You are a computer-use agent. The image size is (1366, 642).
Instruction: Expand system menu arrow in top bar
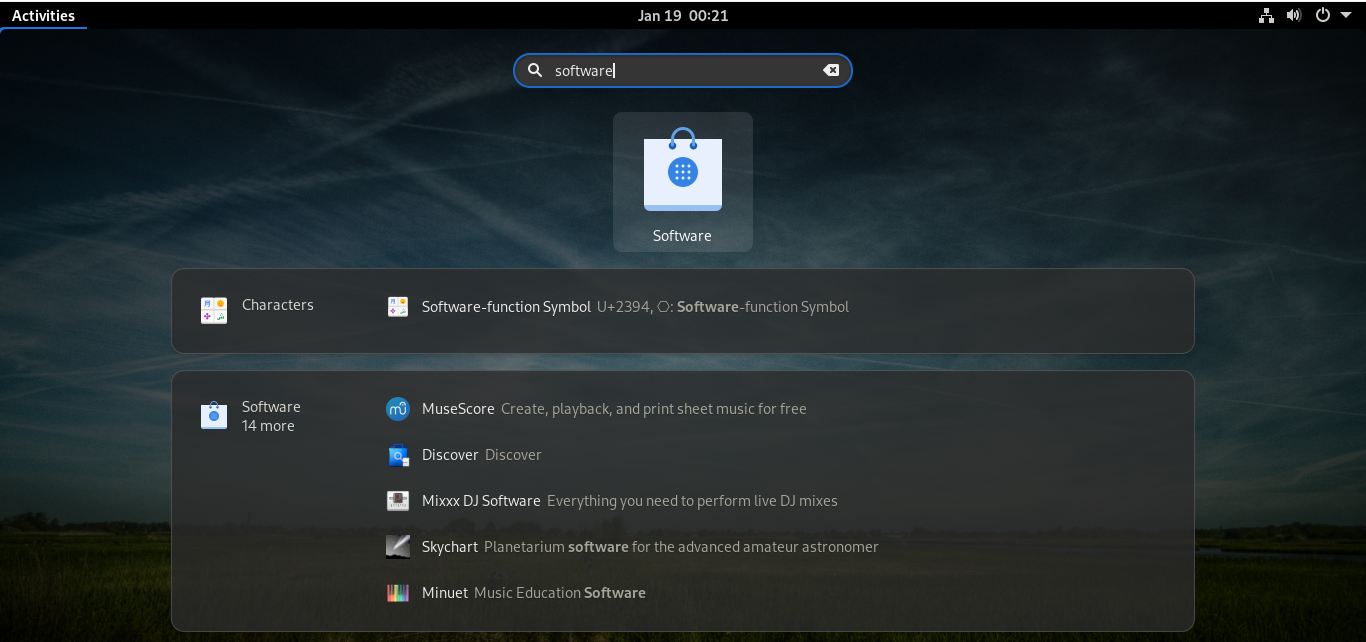1346,15
